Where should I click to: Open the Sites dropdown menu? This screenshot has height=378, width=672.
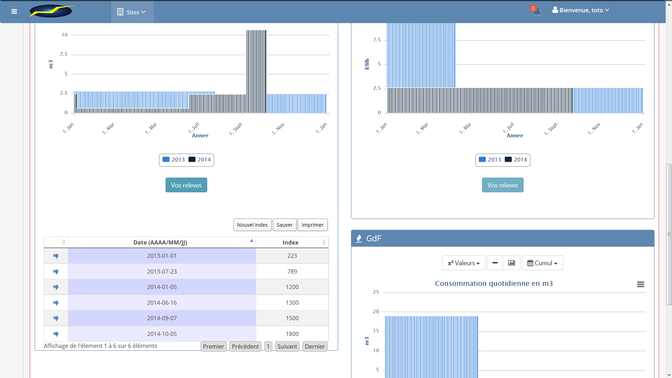pos(132,12)
